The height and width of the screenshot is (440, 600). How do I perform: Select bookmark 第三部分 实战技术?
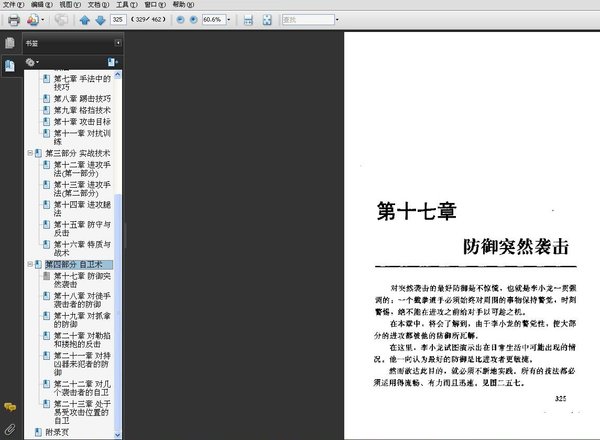(x=78, y=153)
